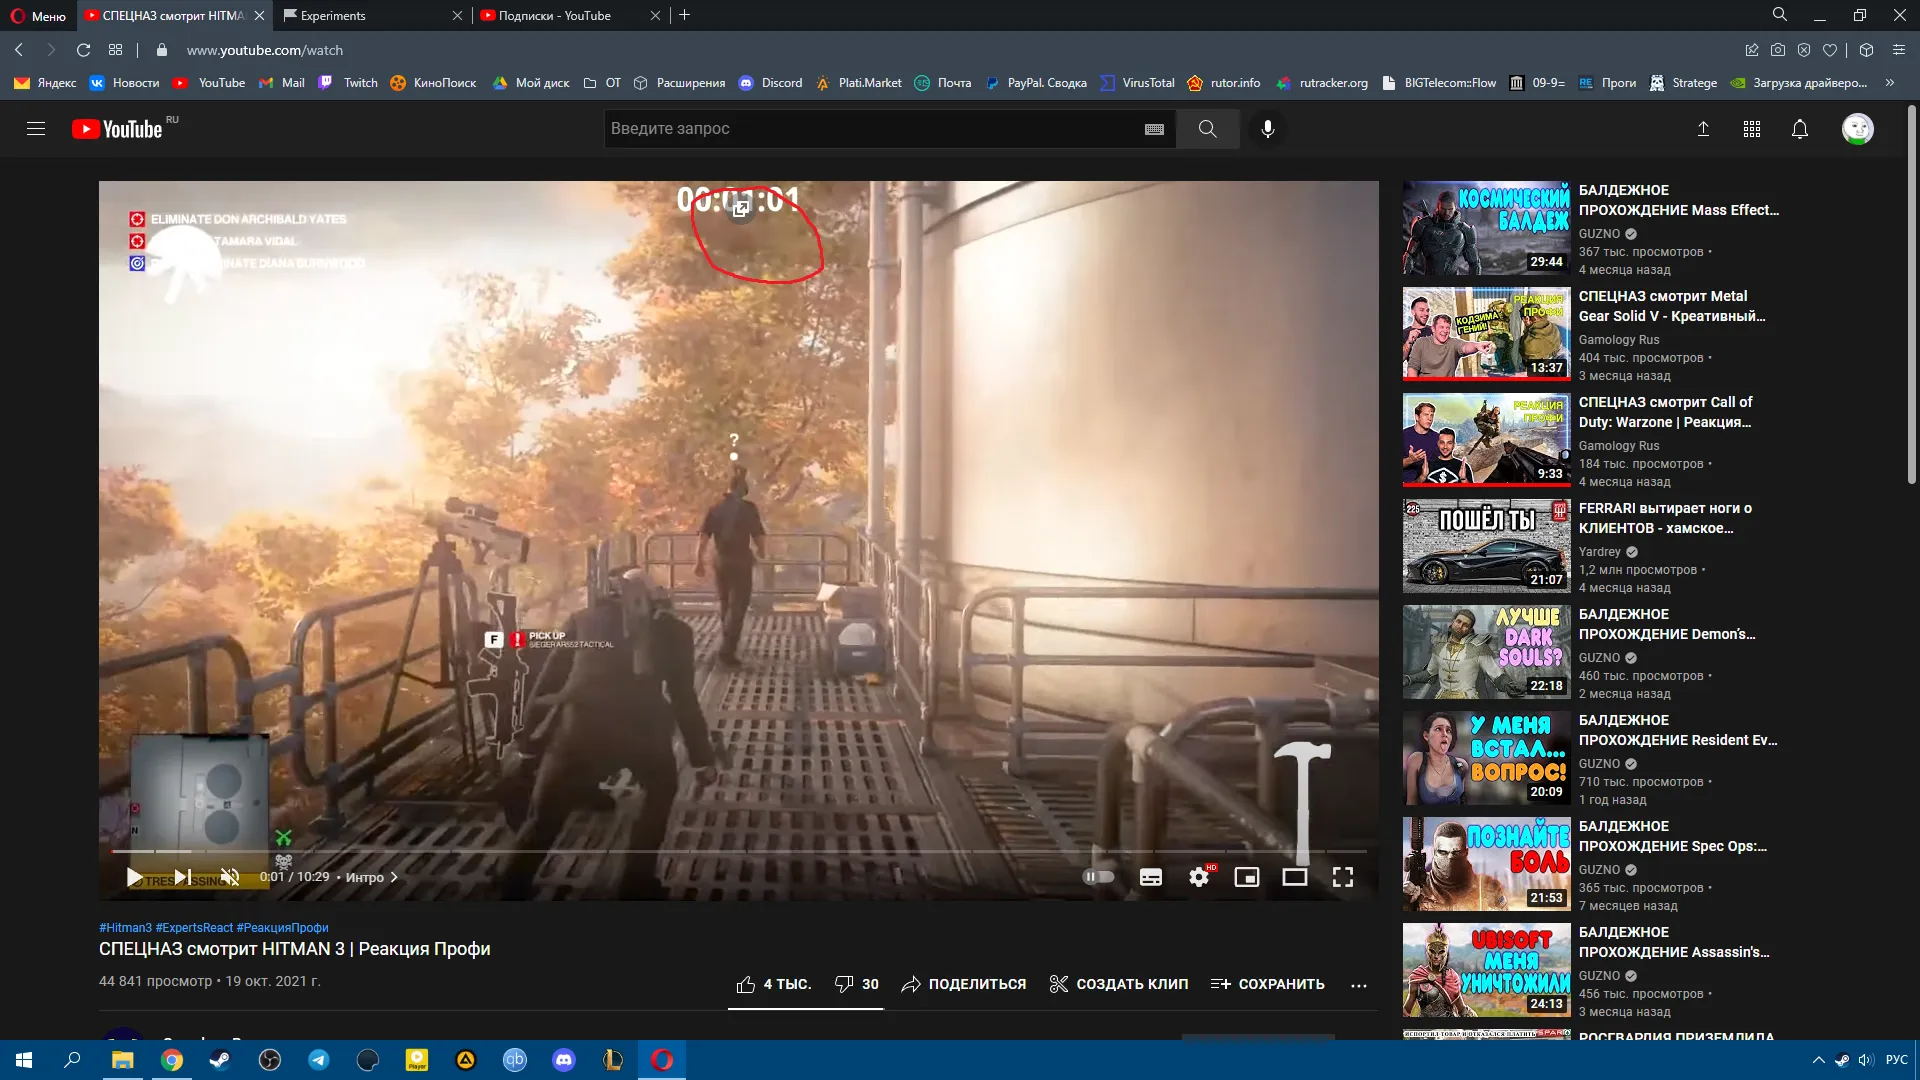This screenshot has width=1920, height=1080.
Task: Open the pinboard pin icon in address bar
Action: point(1752,50)
